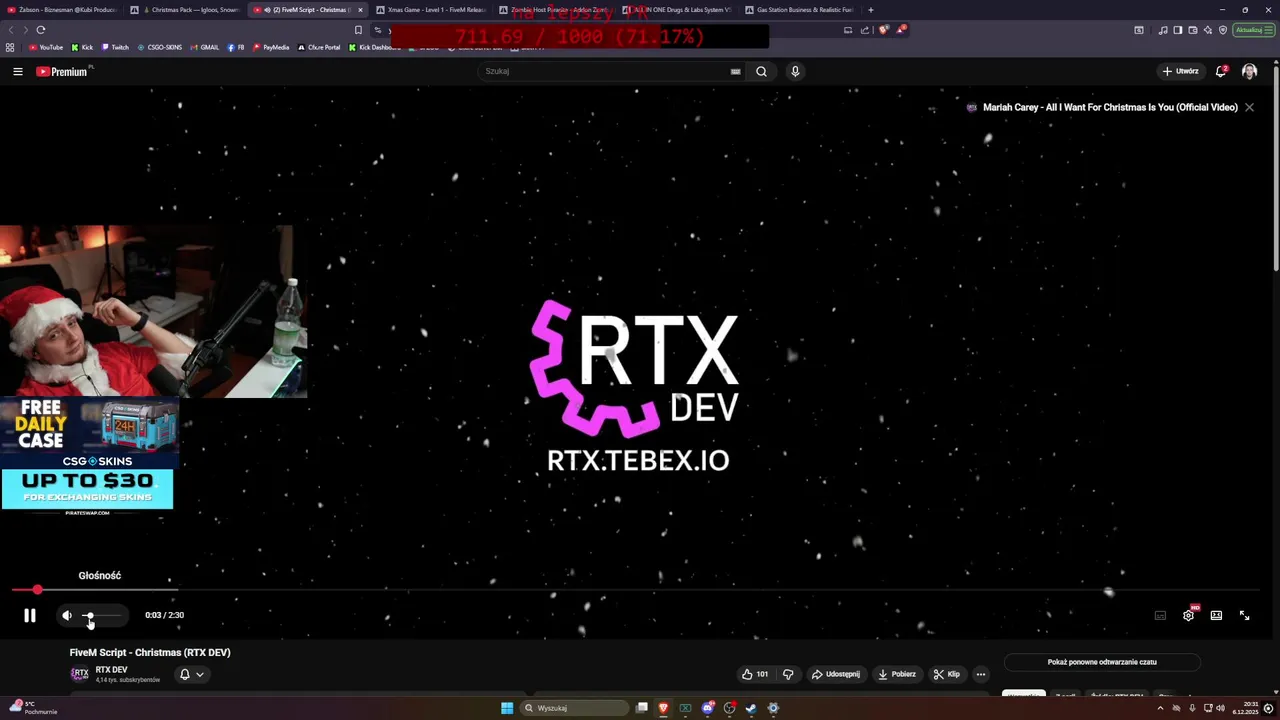Go to YouTube Premium home logo
1280x720 pixels.
(x=62, y=71)
